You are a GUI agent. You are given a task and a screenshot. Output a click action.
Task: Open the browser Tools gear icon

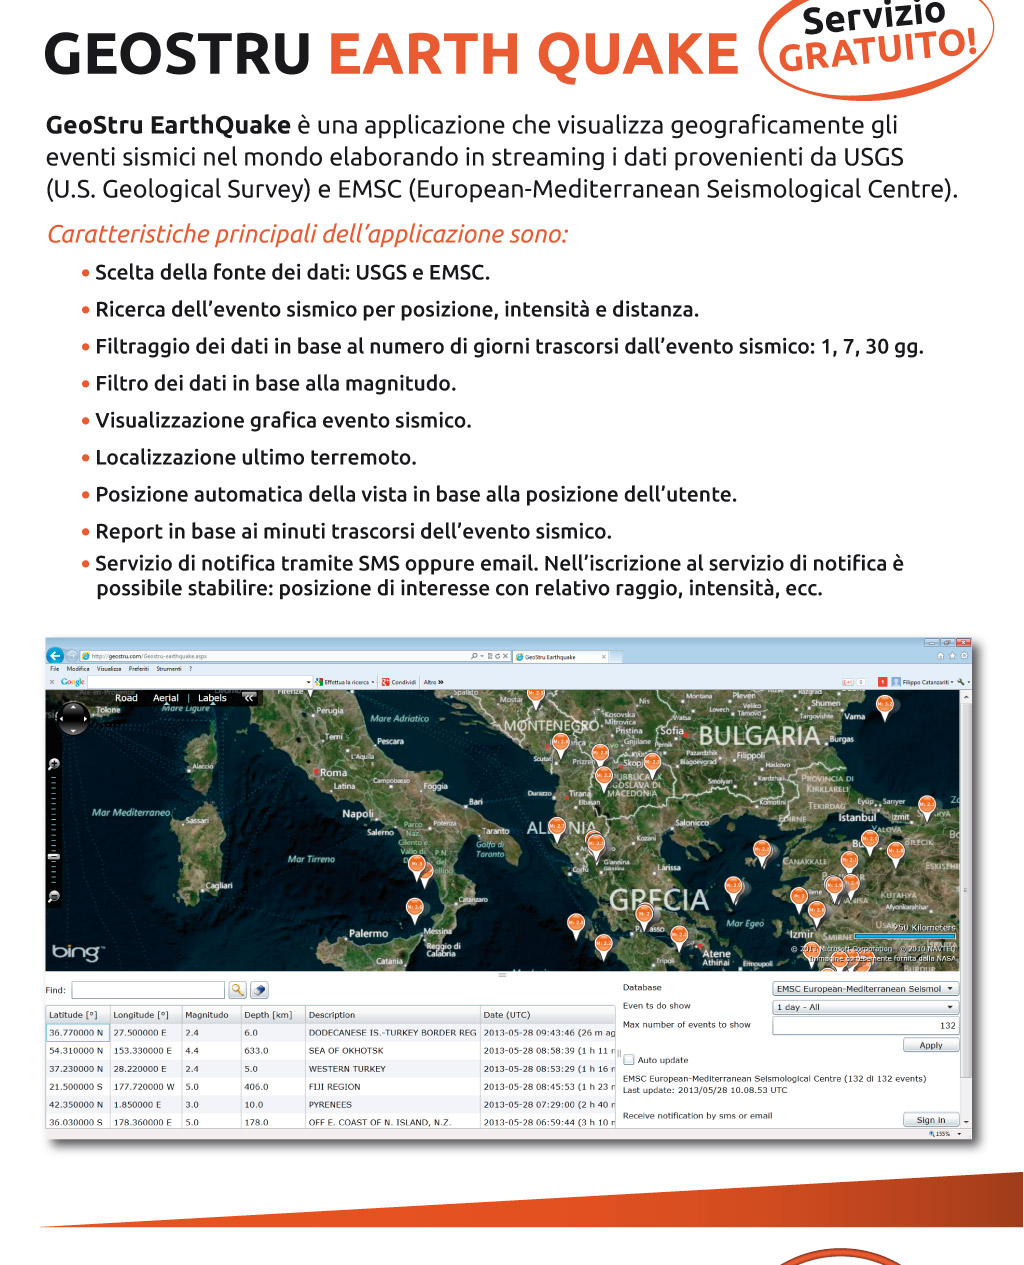pos(964,656)
